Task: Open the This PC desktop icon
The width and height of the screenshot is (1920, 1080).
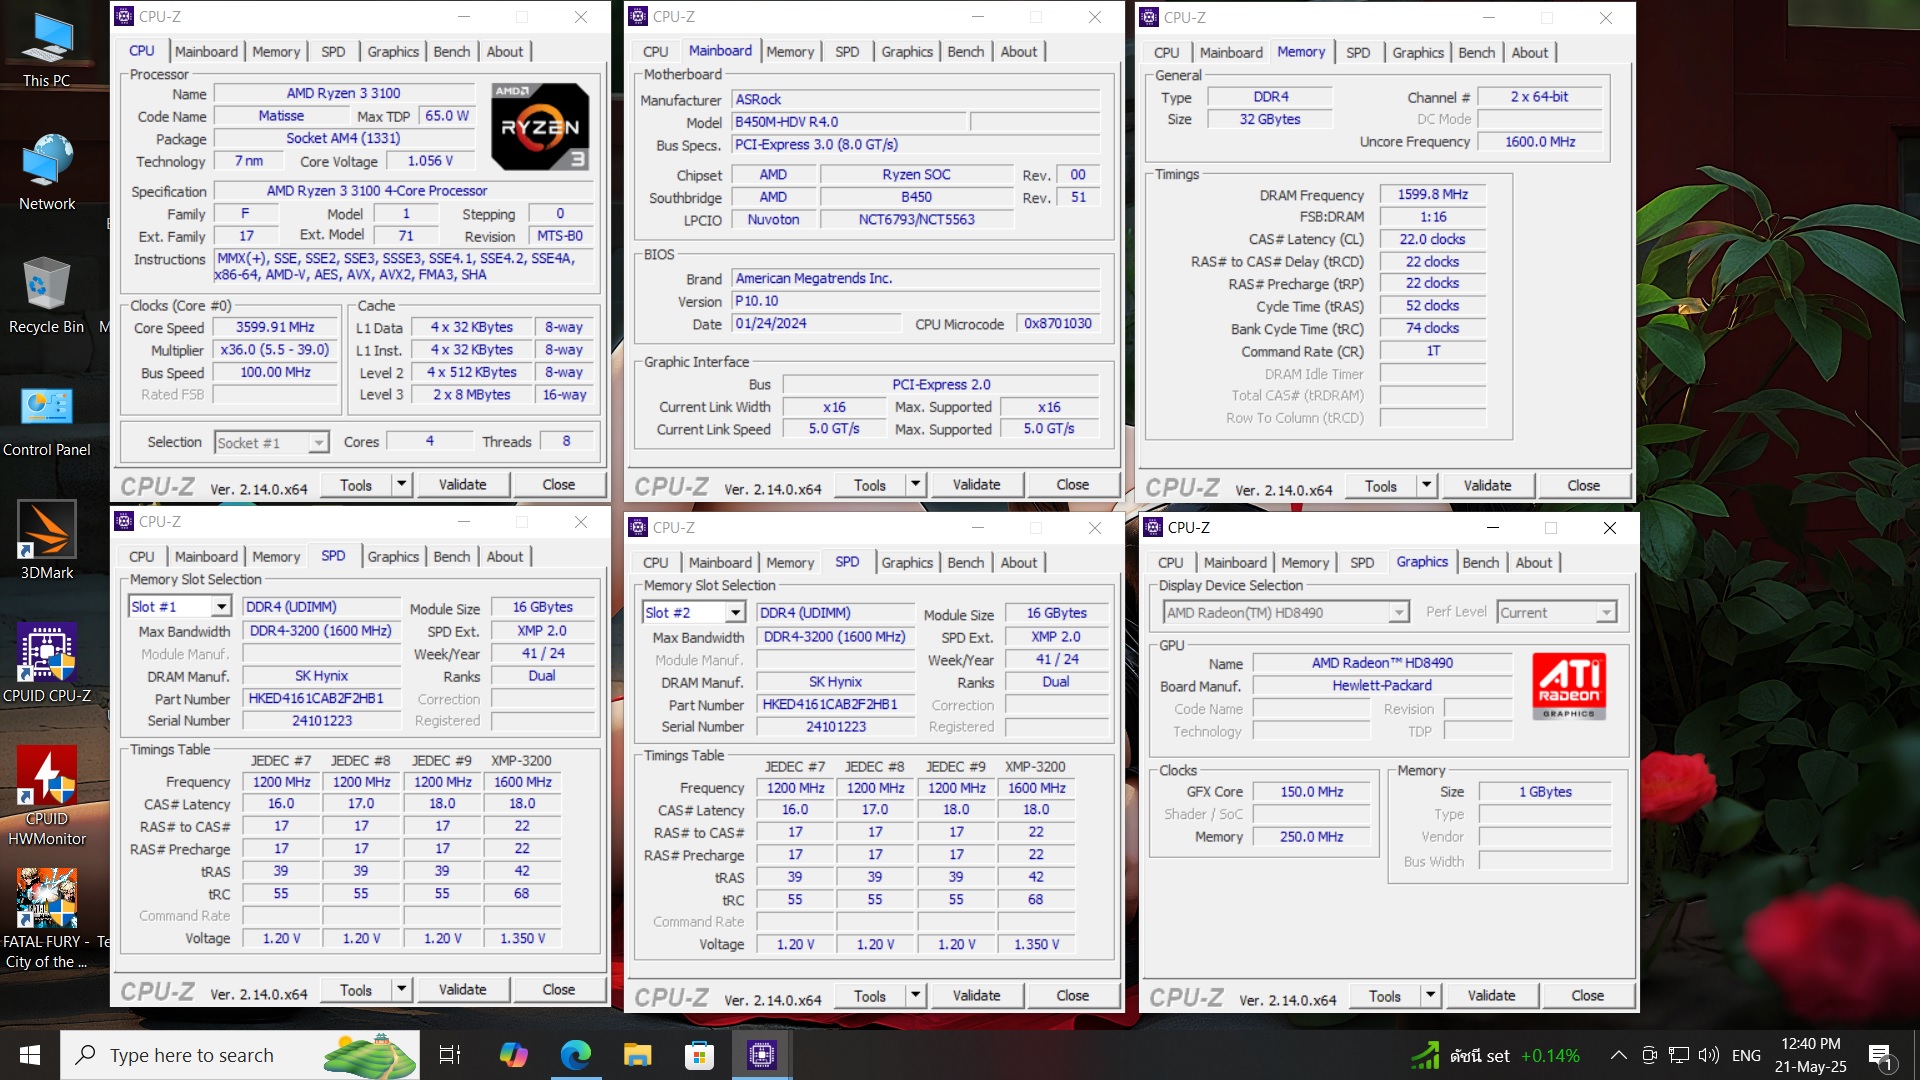Action: [46, 50]
